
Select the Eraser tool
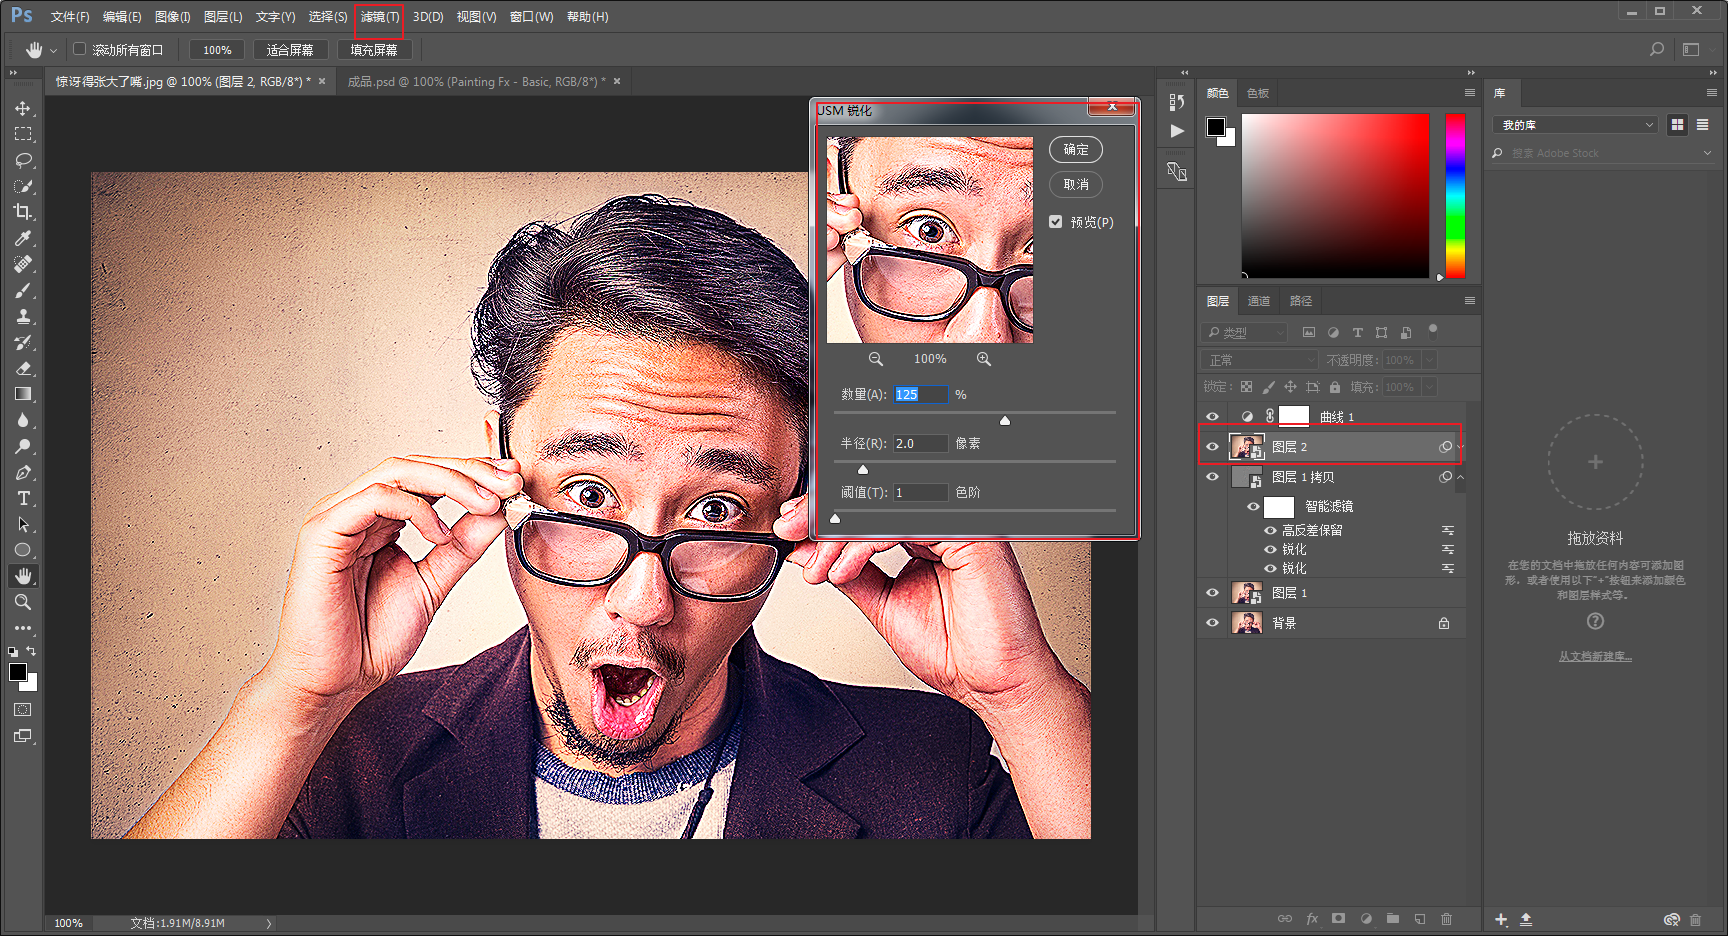pyautogui.click(x=23, y=368)
